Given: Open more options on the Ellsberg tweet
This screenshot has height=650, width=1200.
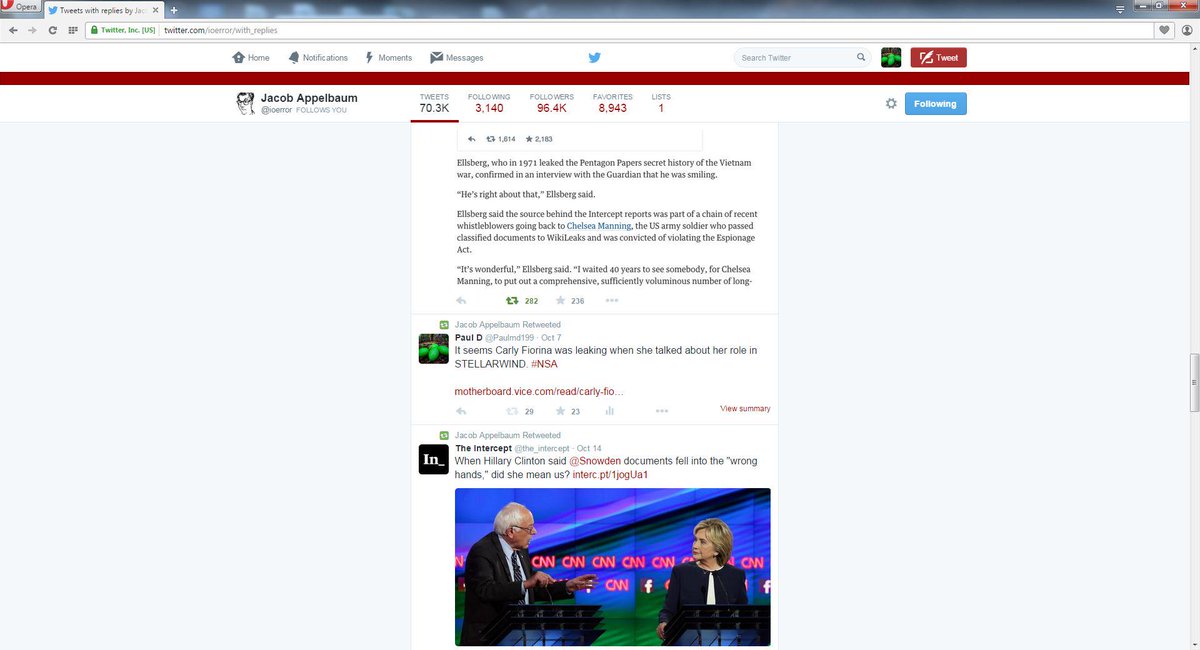Looking at the screenshot, I should [612, 300].
